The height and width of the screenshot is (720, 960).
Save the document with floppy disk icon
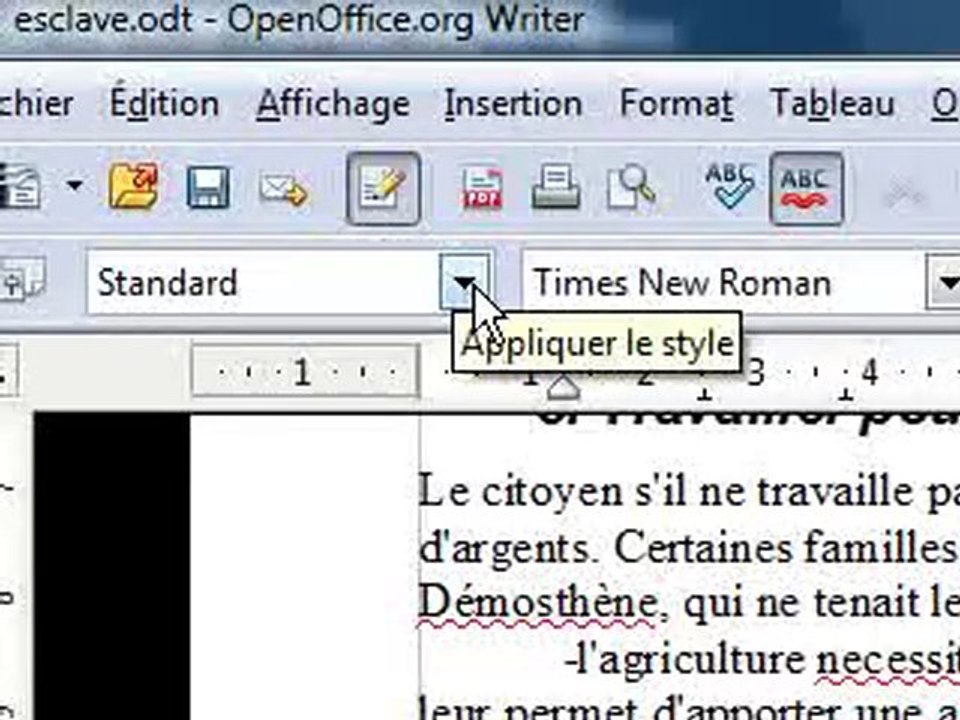pyautogui.click(x=208, y=187)
